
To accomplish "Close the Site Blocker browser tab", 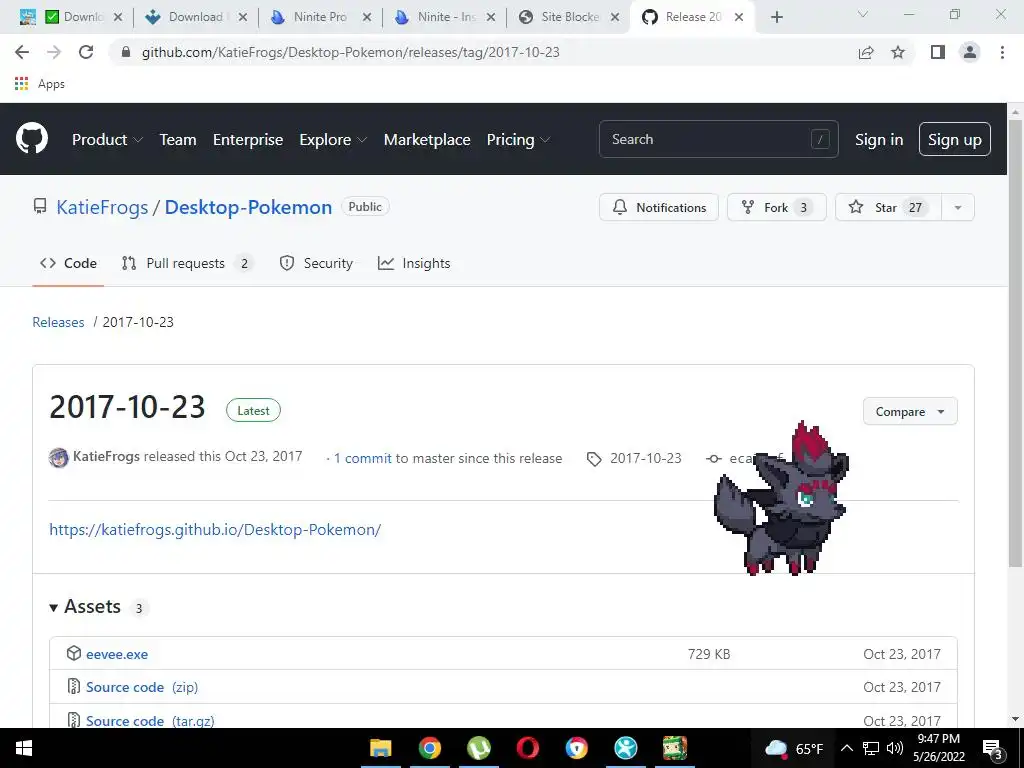I will [615, 17].
